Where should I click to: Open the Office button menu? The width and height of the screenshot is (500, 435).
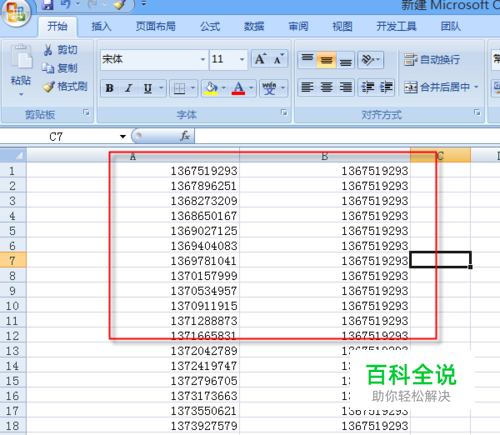tap(16, 13)
